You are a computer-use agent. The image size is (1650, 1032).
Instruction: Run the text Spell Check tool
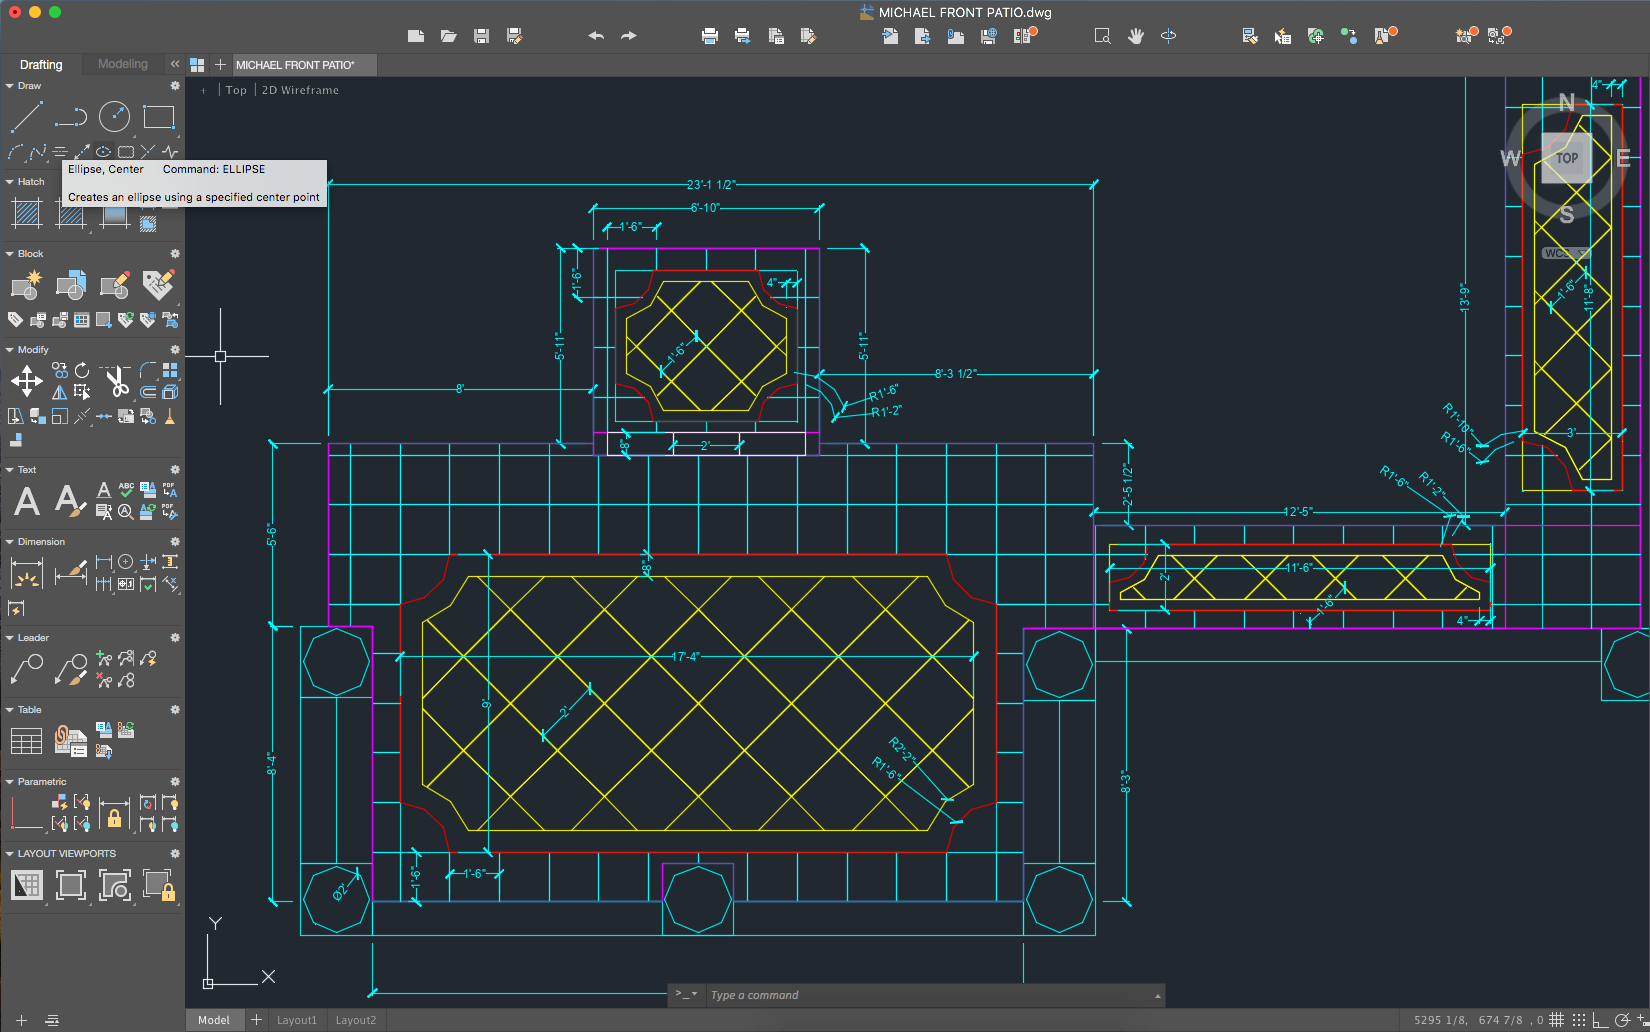point(126,490)
